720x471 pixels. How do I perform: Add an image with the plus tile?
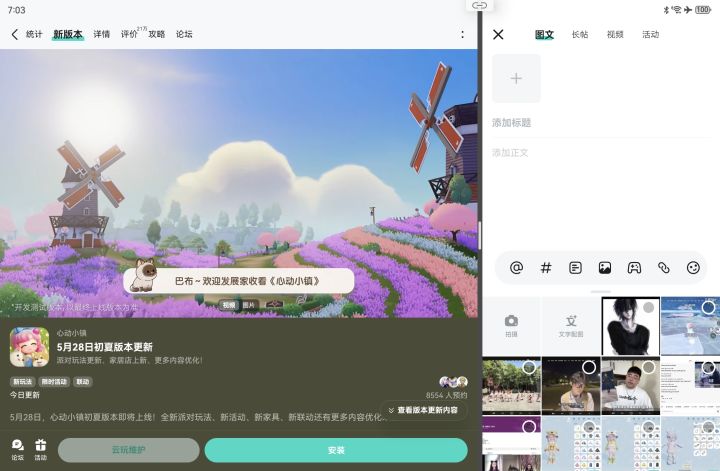(516, 78)
